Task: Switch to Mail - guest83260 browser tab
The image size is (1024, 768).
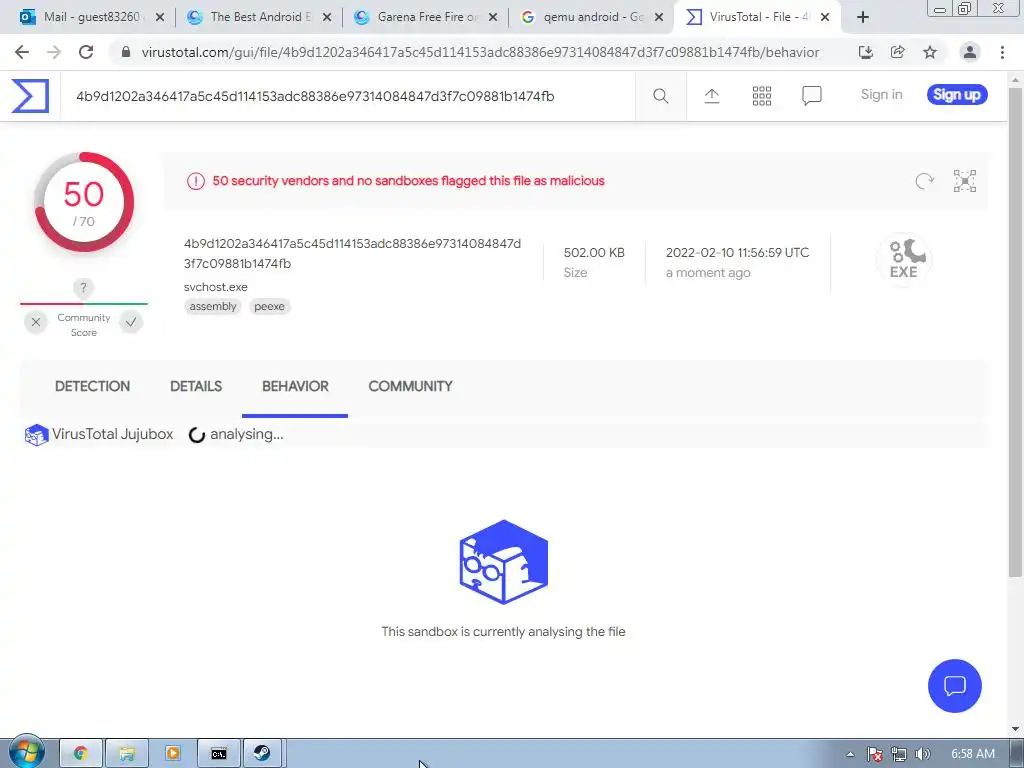Action: 91,17
